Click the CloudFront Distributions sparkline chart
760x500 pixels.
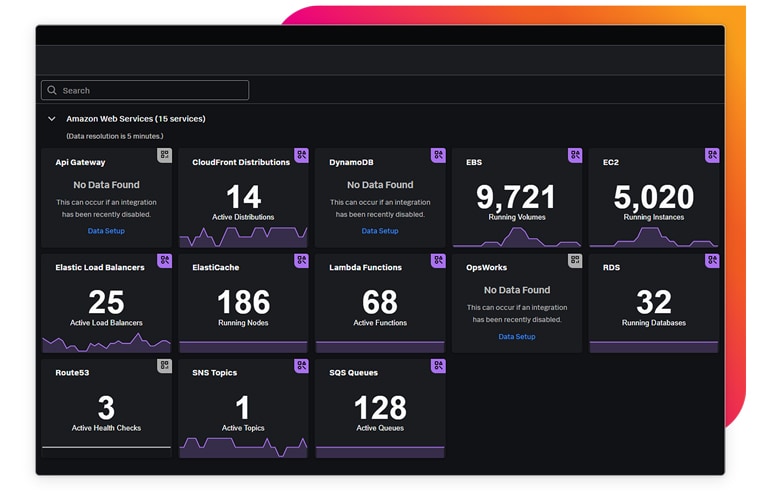tap(243, 237)
